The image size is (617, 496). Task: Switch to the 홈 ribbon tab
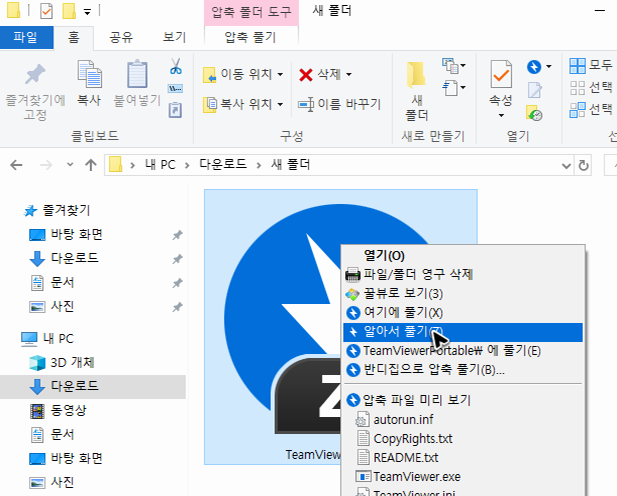74,37
